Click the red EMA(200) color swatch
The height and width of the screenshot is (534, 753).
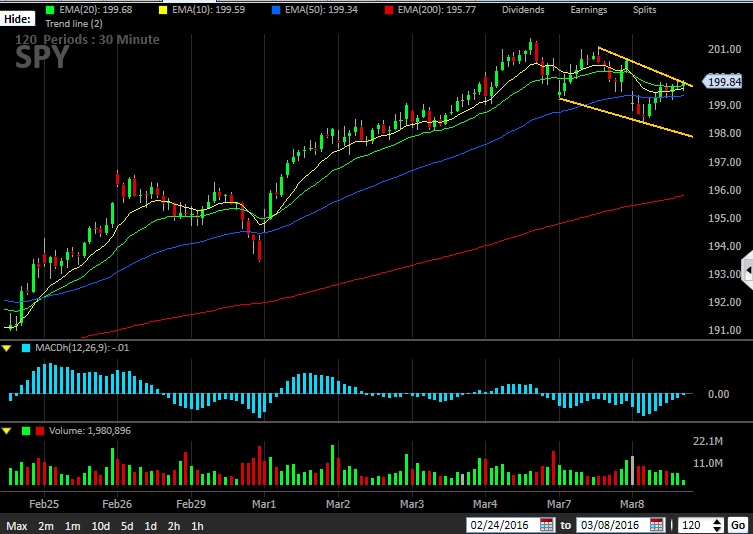coord(389,10)
